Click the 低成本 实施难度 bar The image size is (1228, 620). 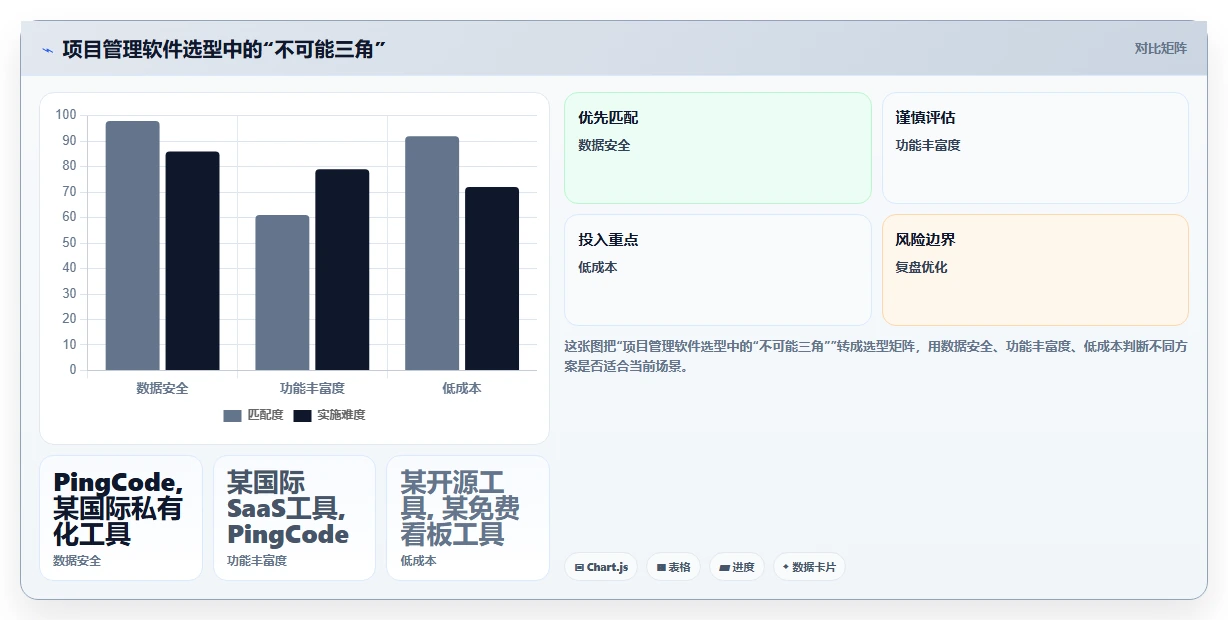(493, 279)
